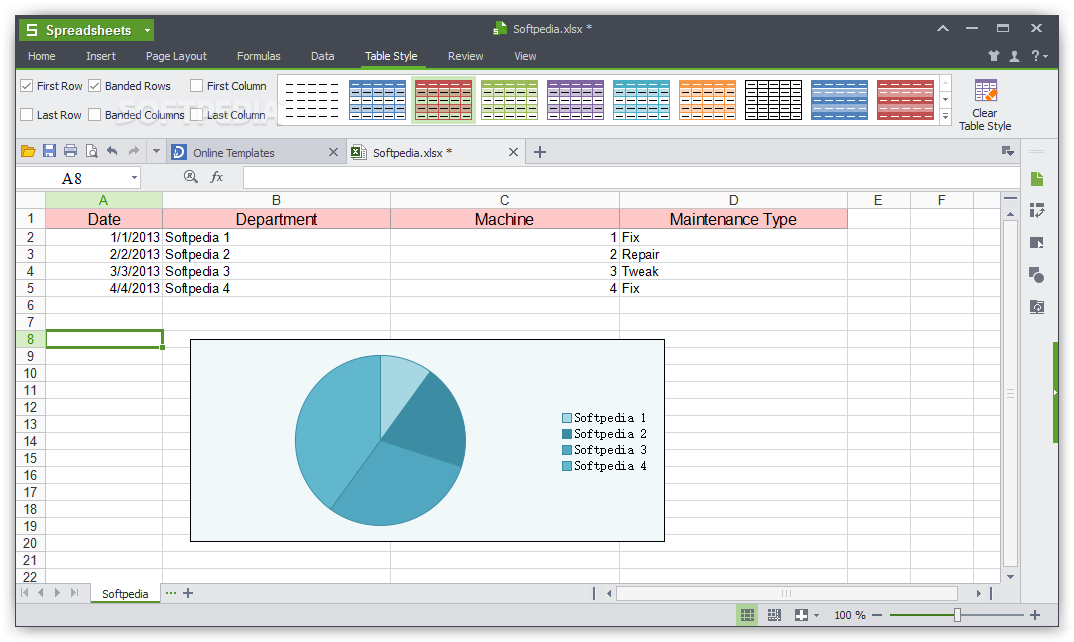Click Clear Table Style icon
Screen dimensions: 1074x642
[x=986, y=91]
